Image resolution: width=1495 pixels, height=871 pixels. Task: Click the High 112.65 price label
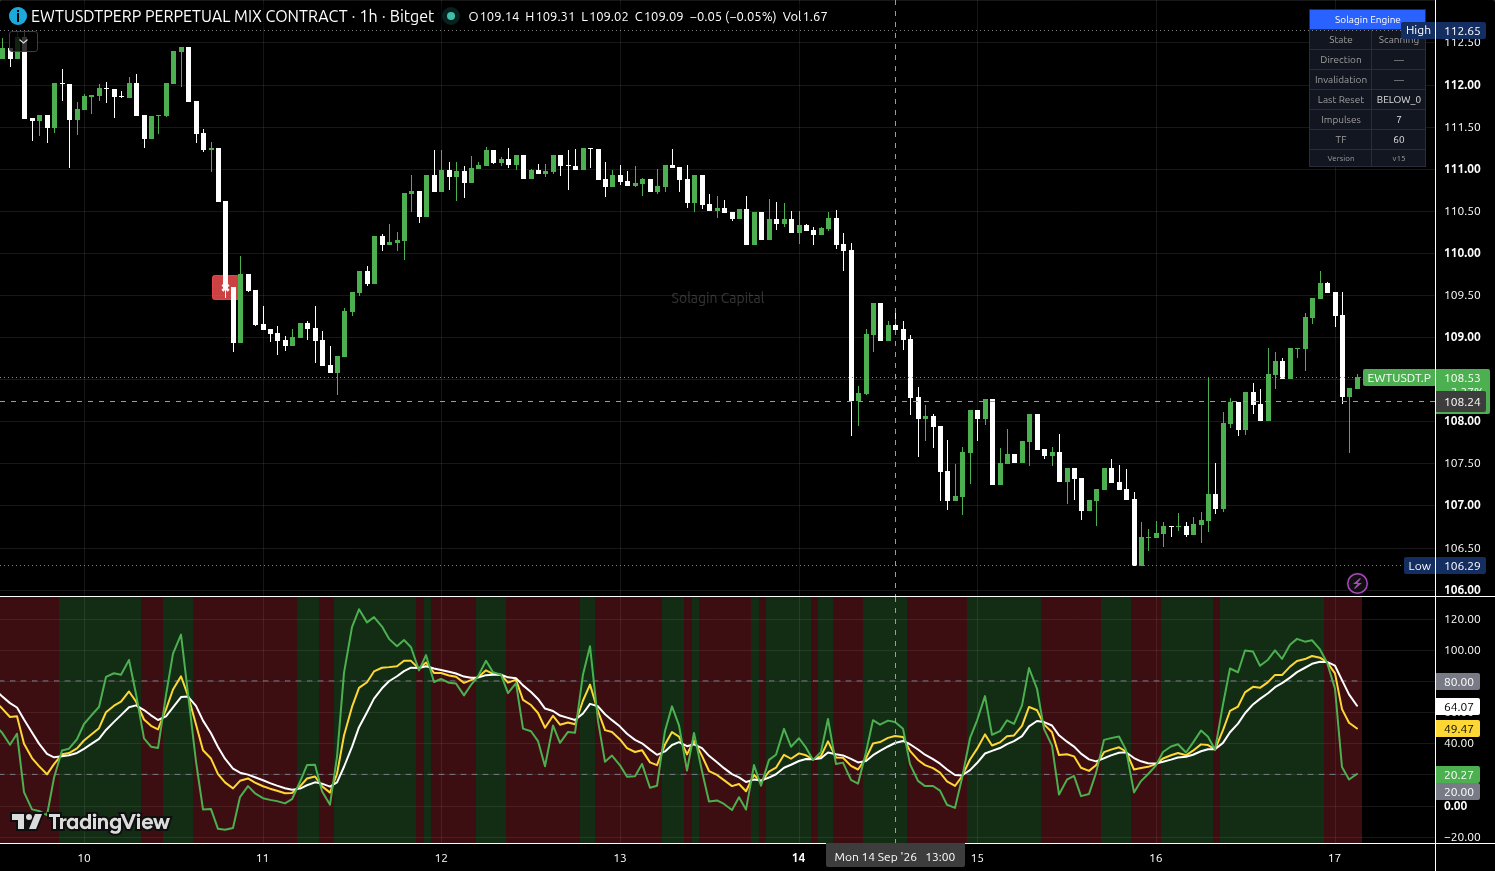tap(1444, 31)
